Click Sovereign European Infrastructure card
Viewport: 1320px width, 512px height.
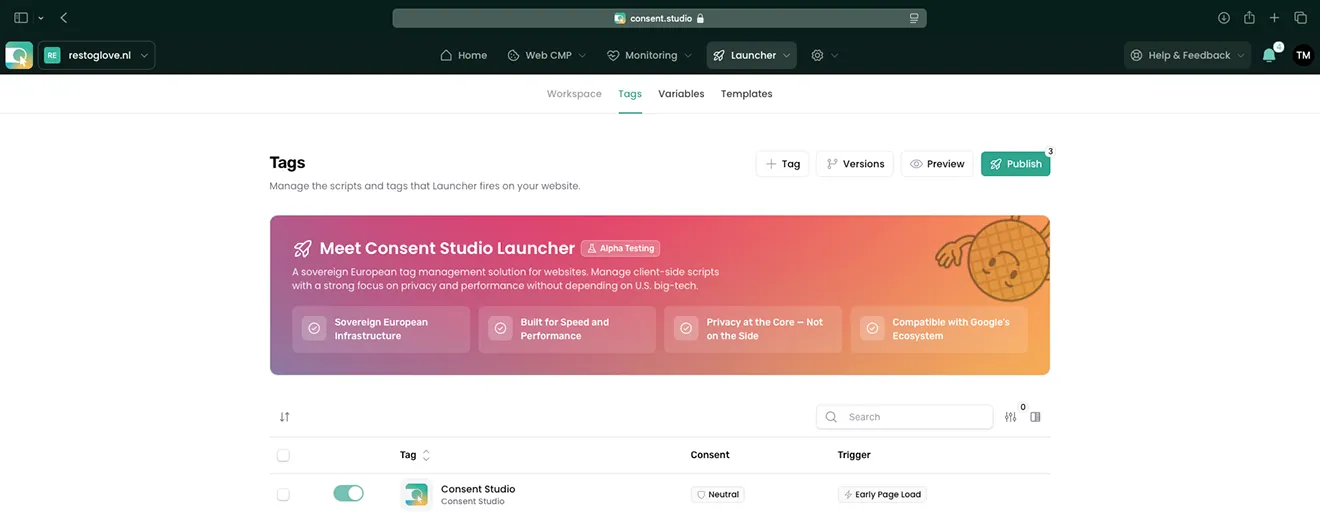click(381, 329)
